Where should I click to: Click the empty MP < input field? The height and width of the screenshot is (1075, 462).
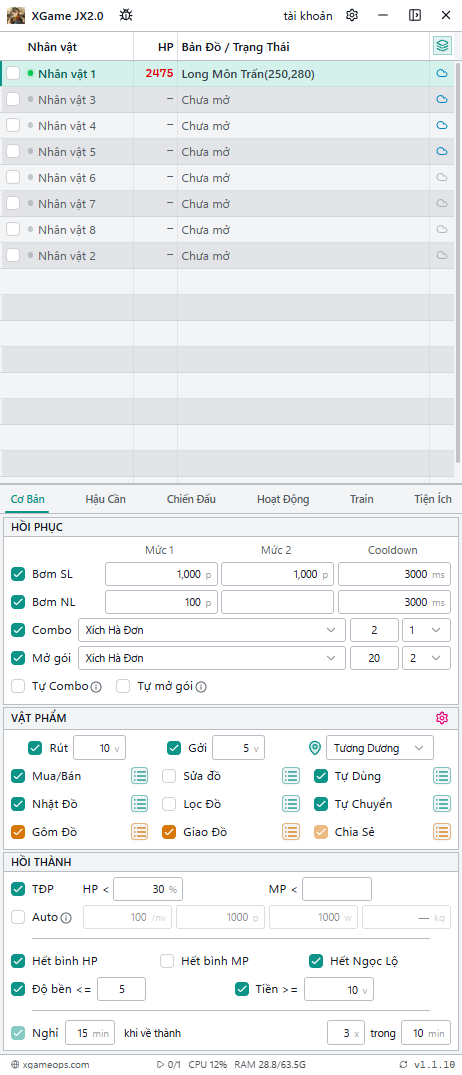point(337,889)
